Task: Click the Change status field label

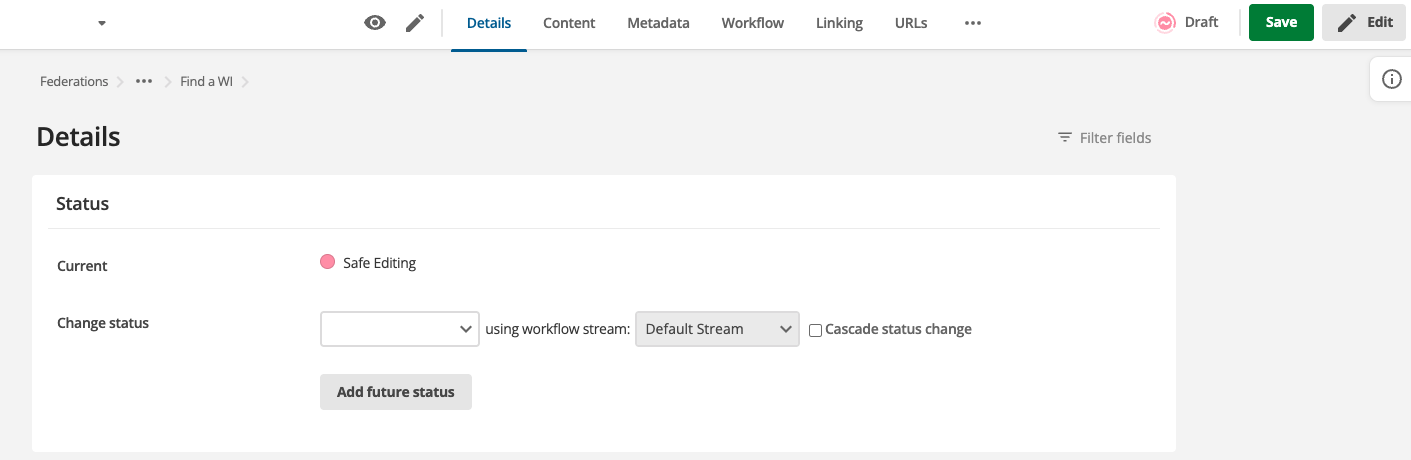Action: [x=103, y=323]
